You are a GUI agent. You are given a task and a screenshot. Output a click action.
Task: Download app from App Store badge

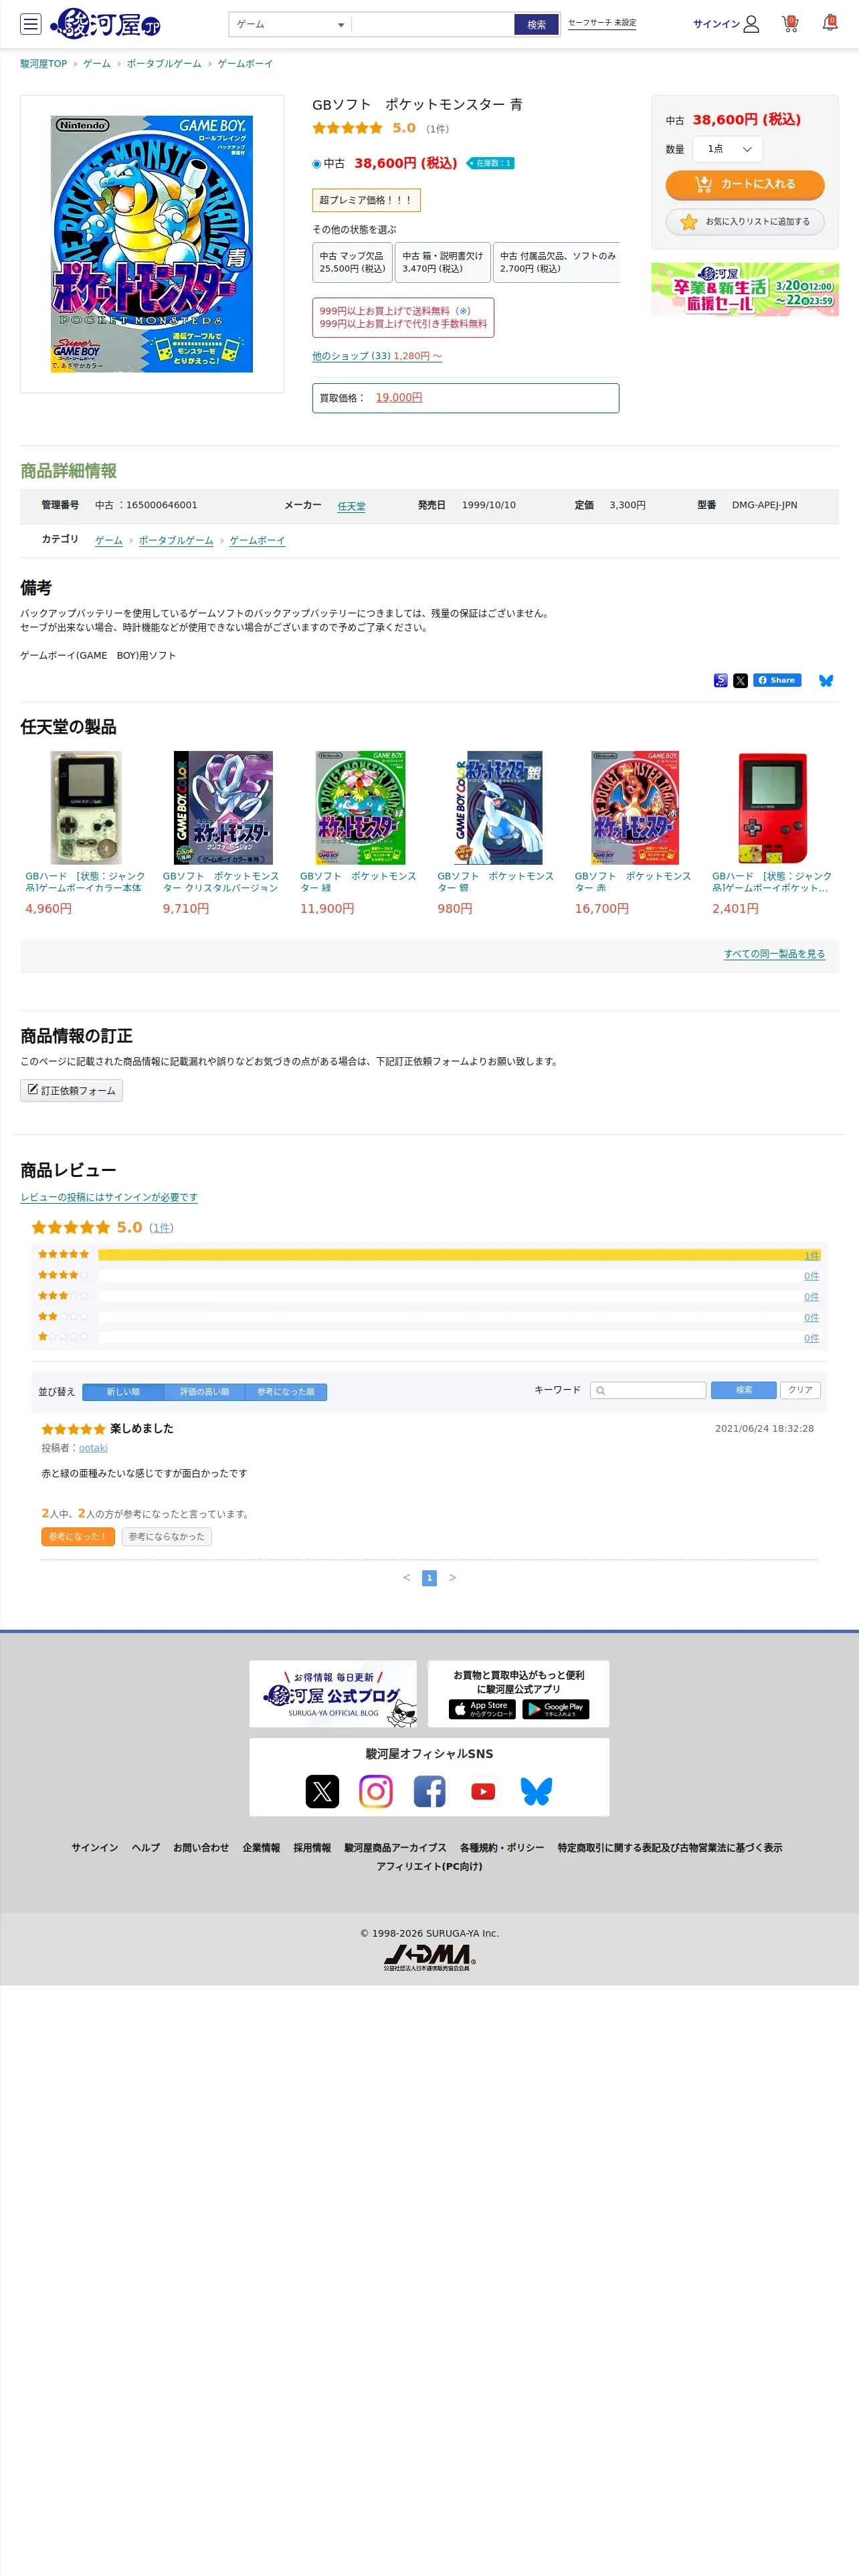(482, 1709)
